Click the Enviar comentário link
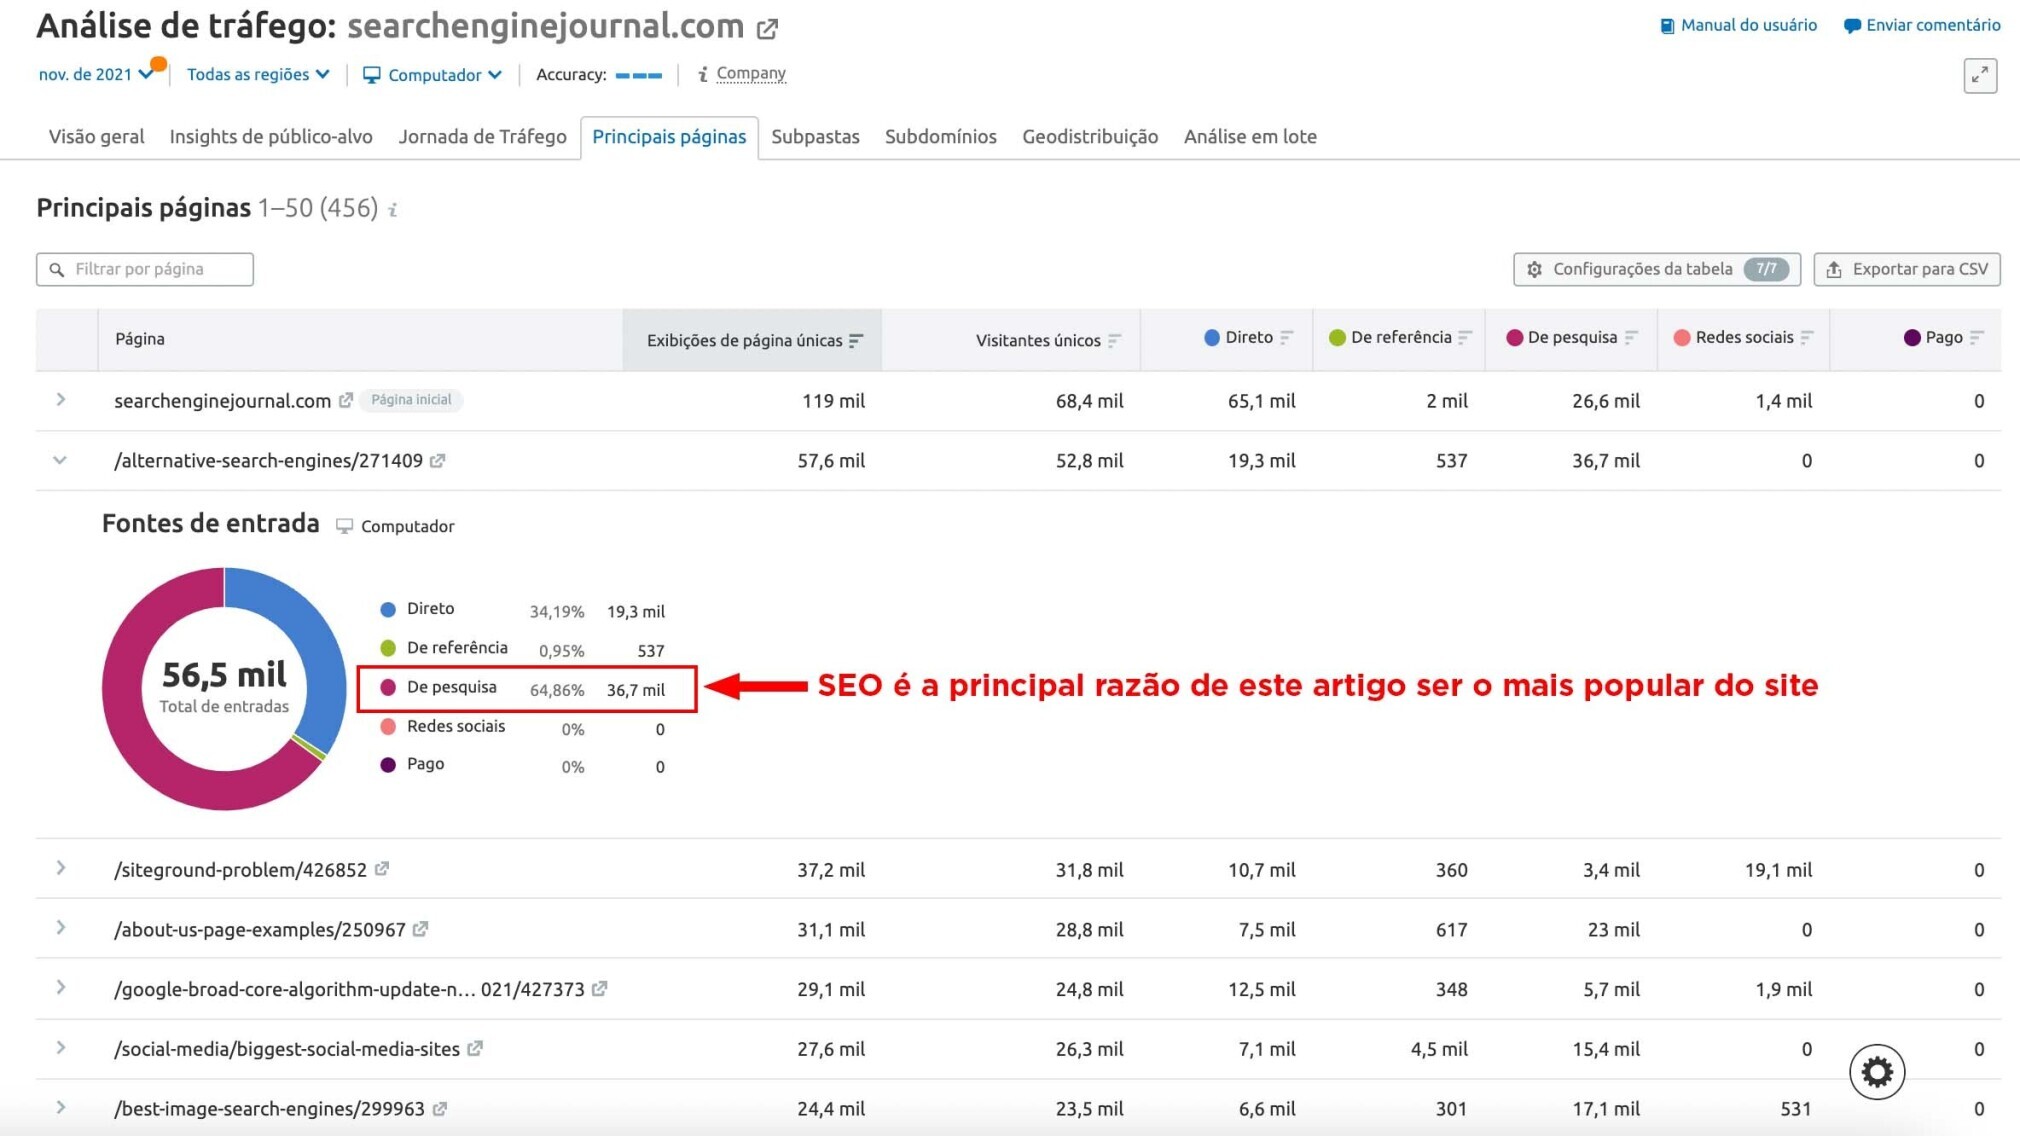The width and height of the screenshot is (2020, 1136). 1933,26
